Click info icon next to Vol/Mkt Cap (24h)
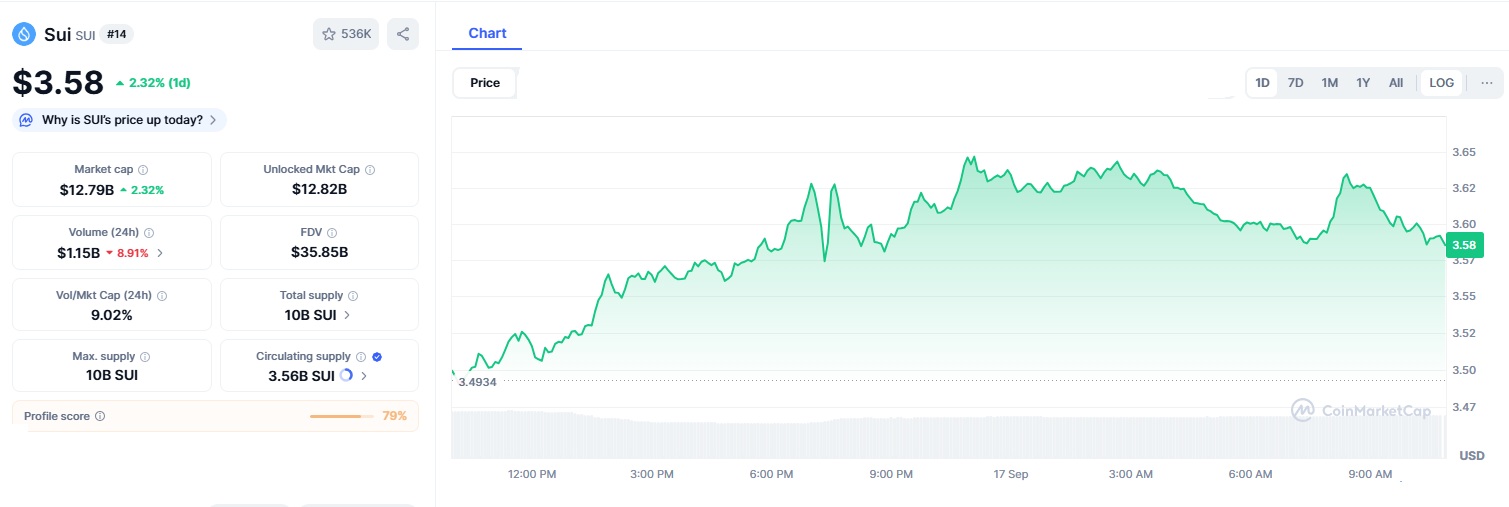Viewport: 1509px width, 507px height. coord(162,296)
